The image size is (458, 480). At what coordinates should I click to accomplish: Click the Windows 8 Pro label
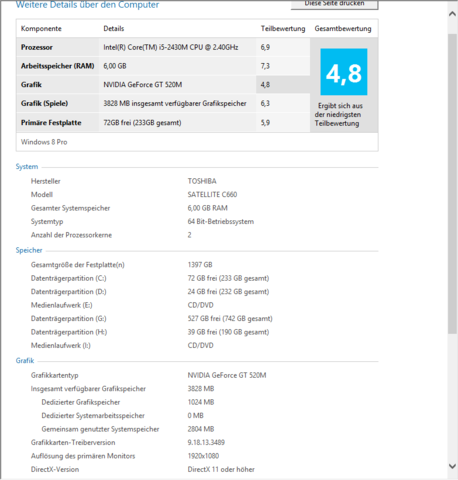click(44, 142)
